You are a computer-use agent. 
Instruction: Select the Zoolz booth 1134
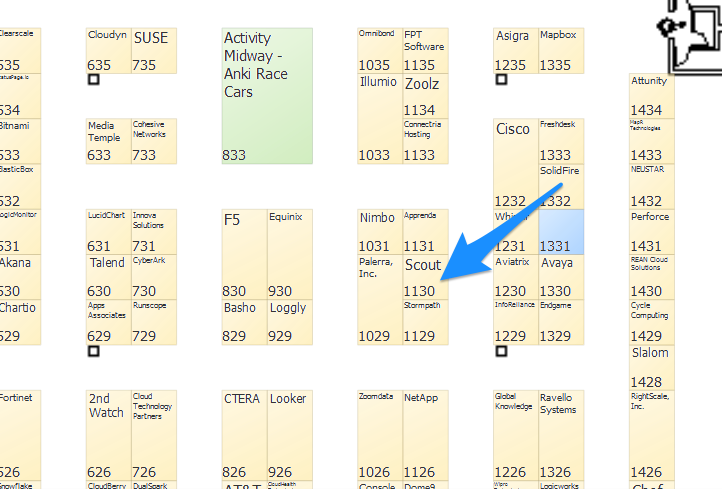click(425, 96)
